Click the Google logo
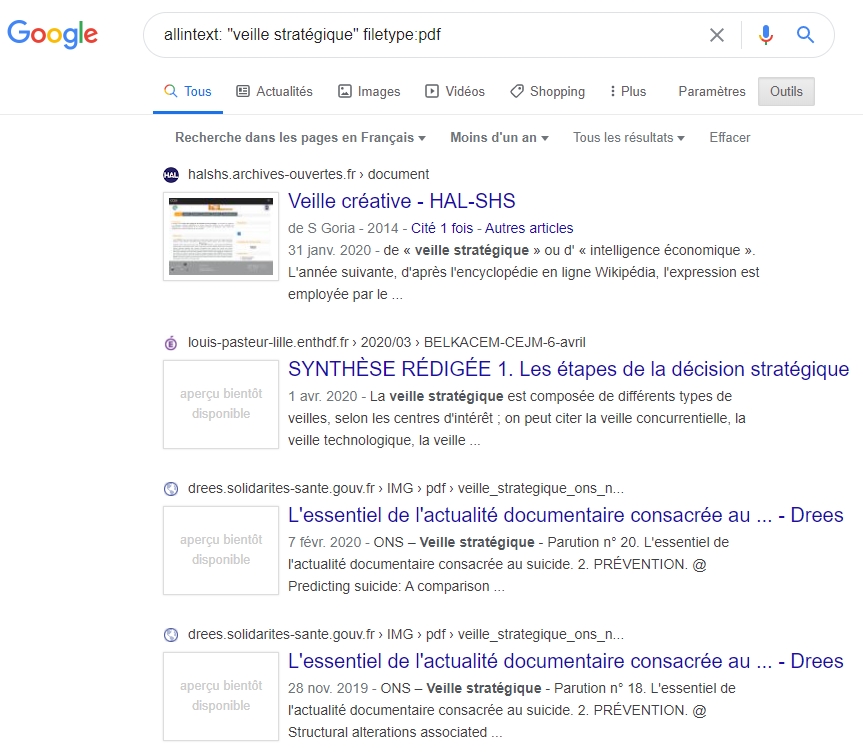Viewport: 863px width, 756px height. [x=52, y=34]
